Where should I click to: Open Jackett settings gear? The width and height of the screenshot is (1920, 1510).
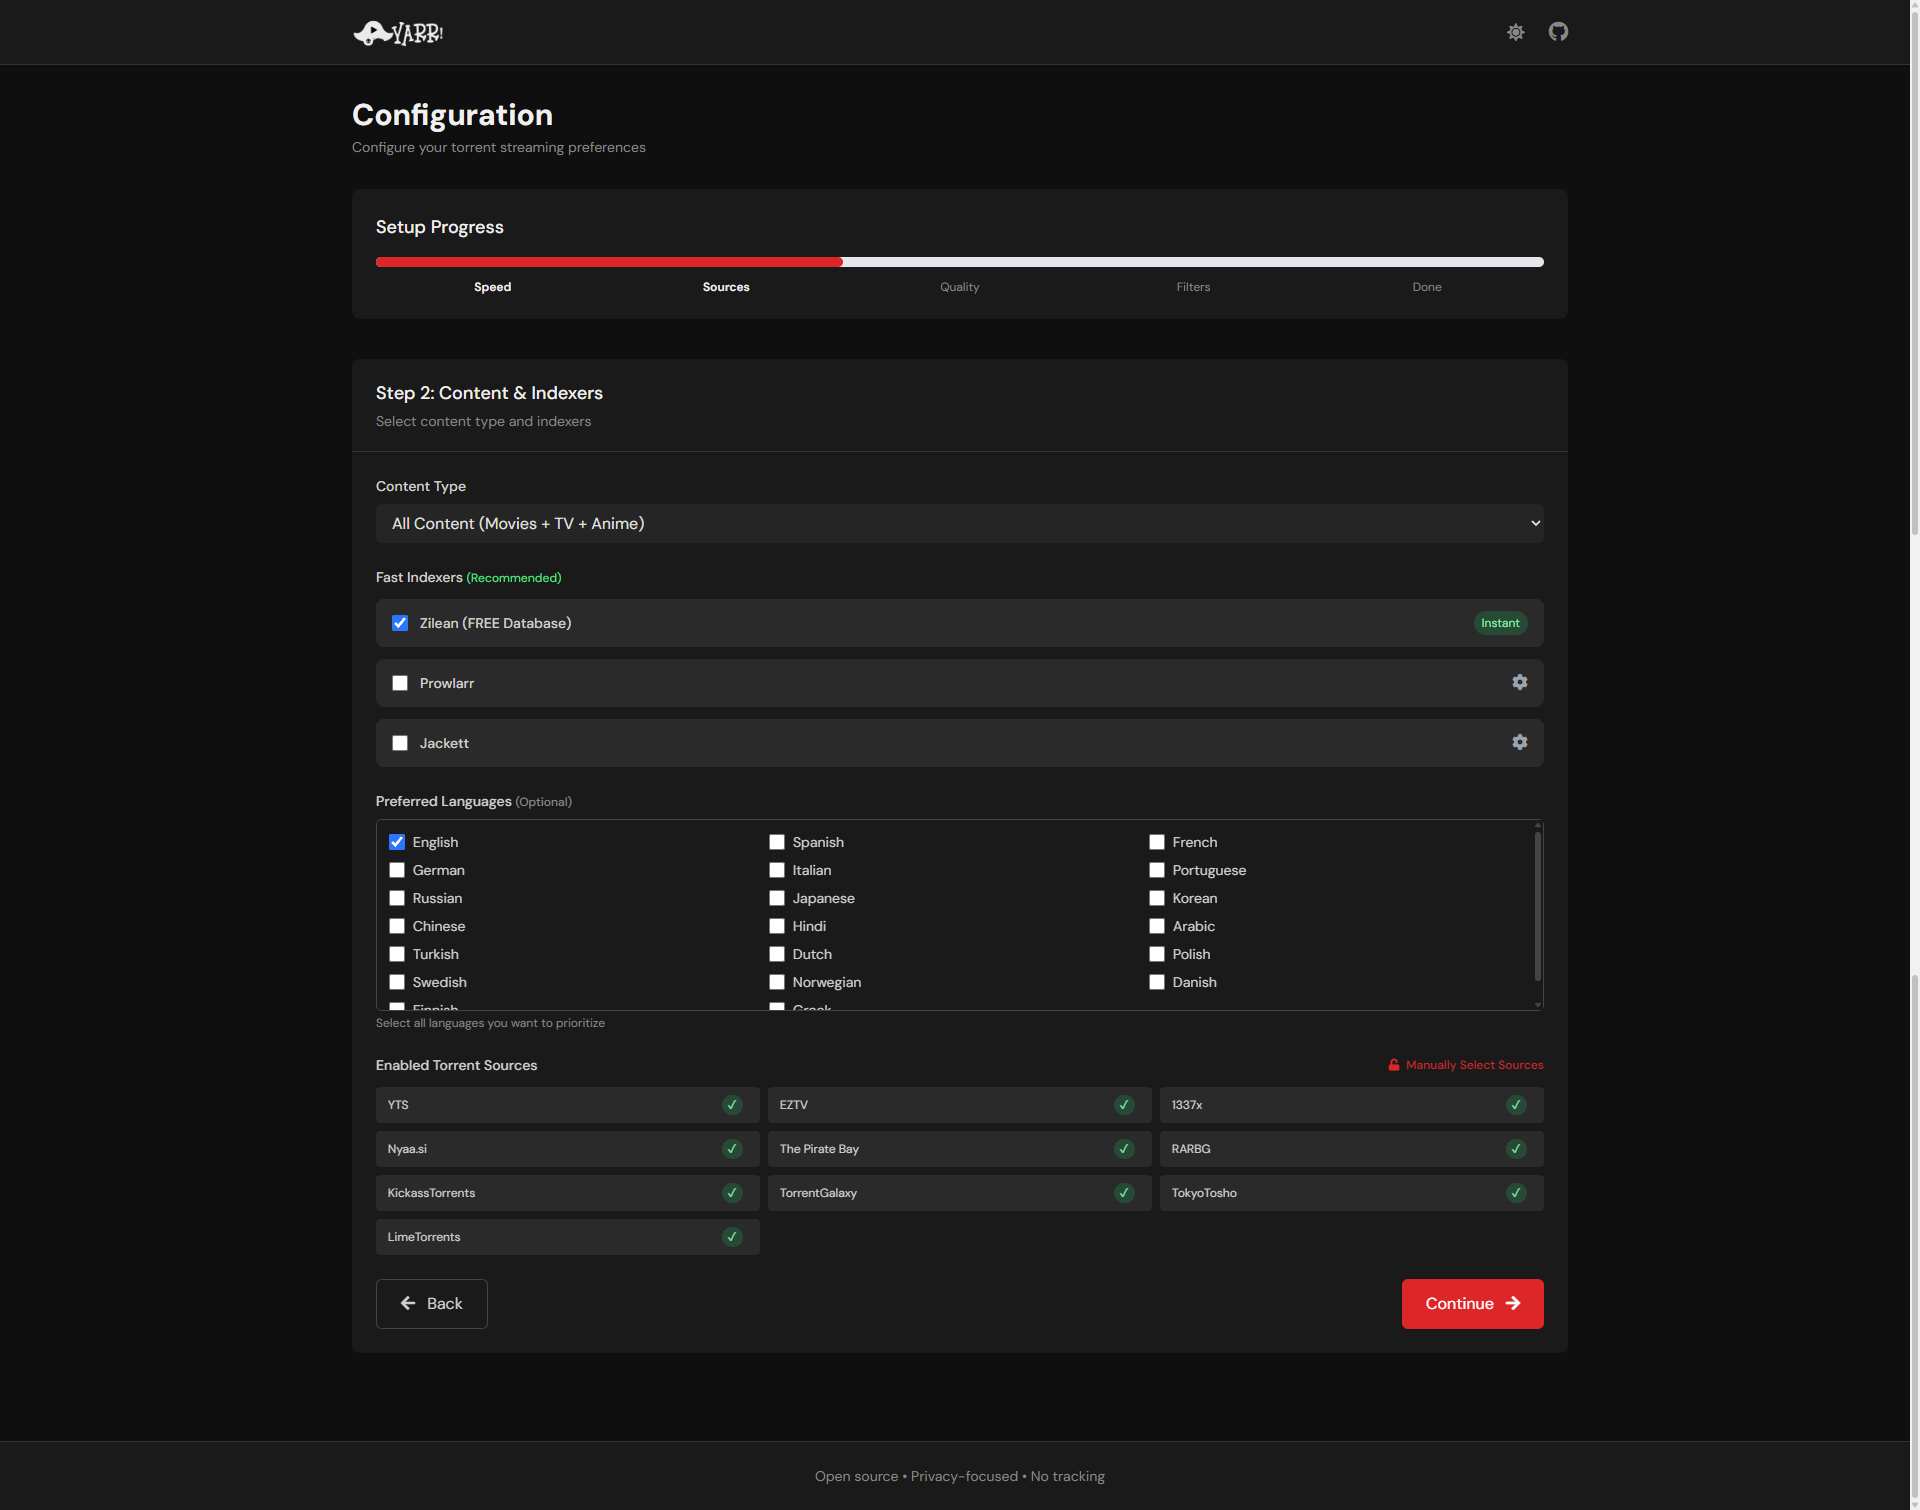pyautogui.click(x=1519, y=742)
